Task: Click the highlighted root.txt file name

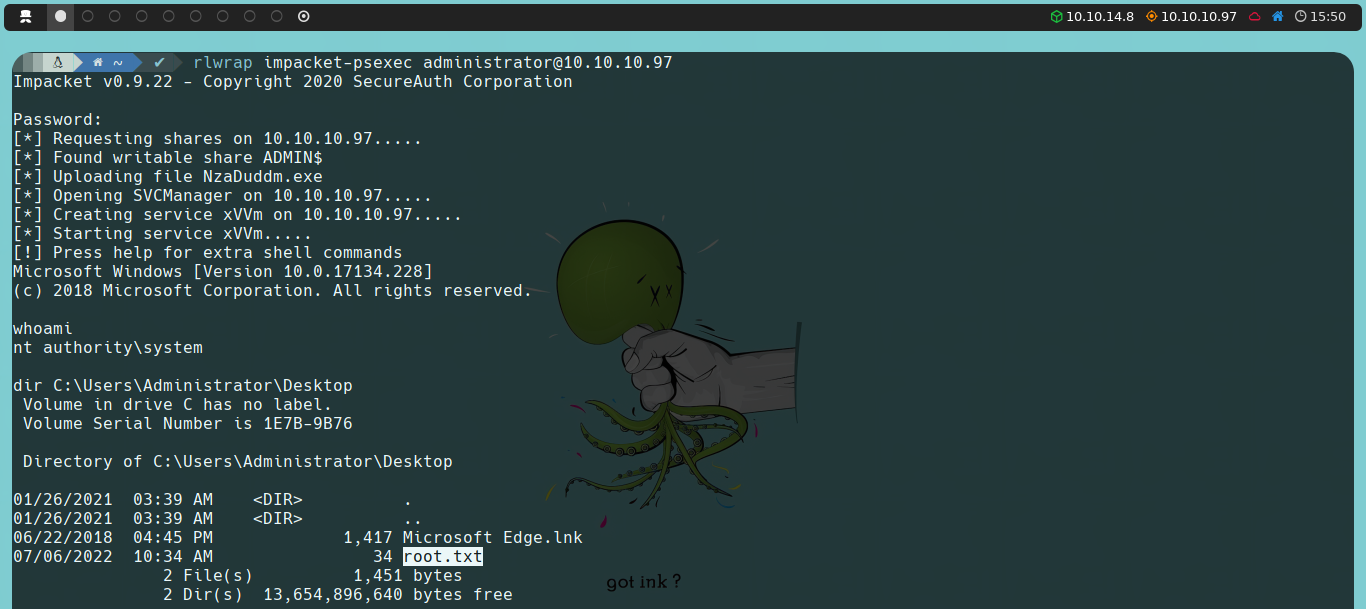Action: coord(443,556)
